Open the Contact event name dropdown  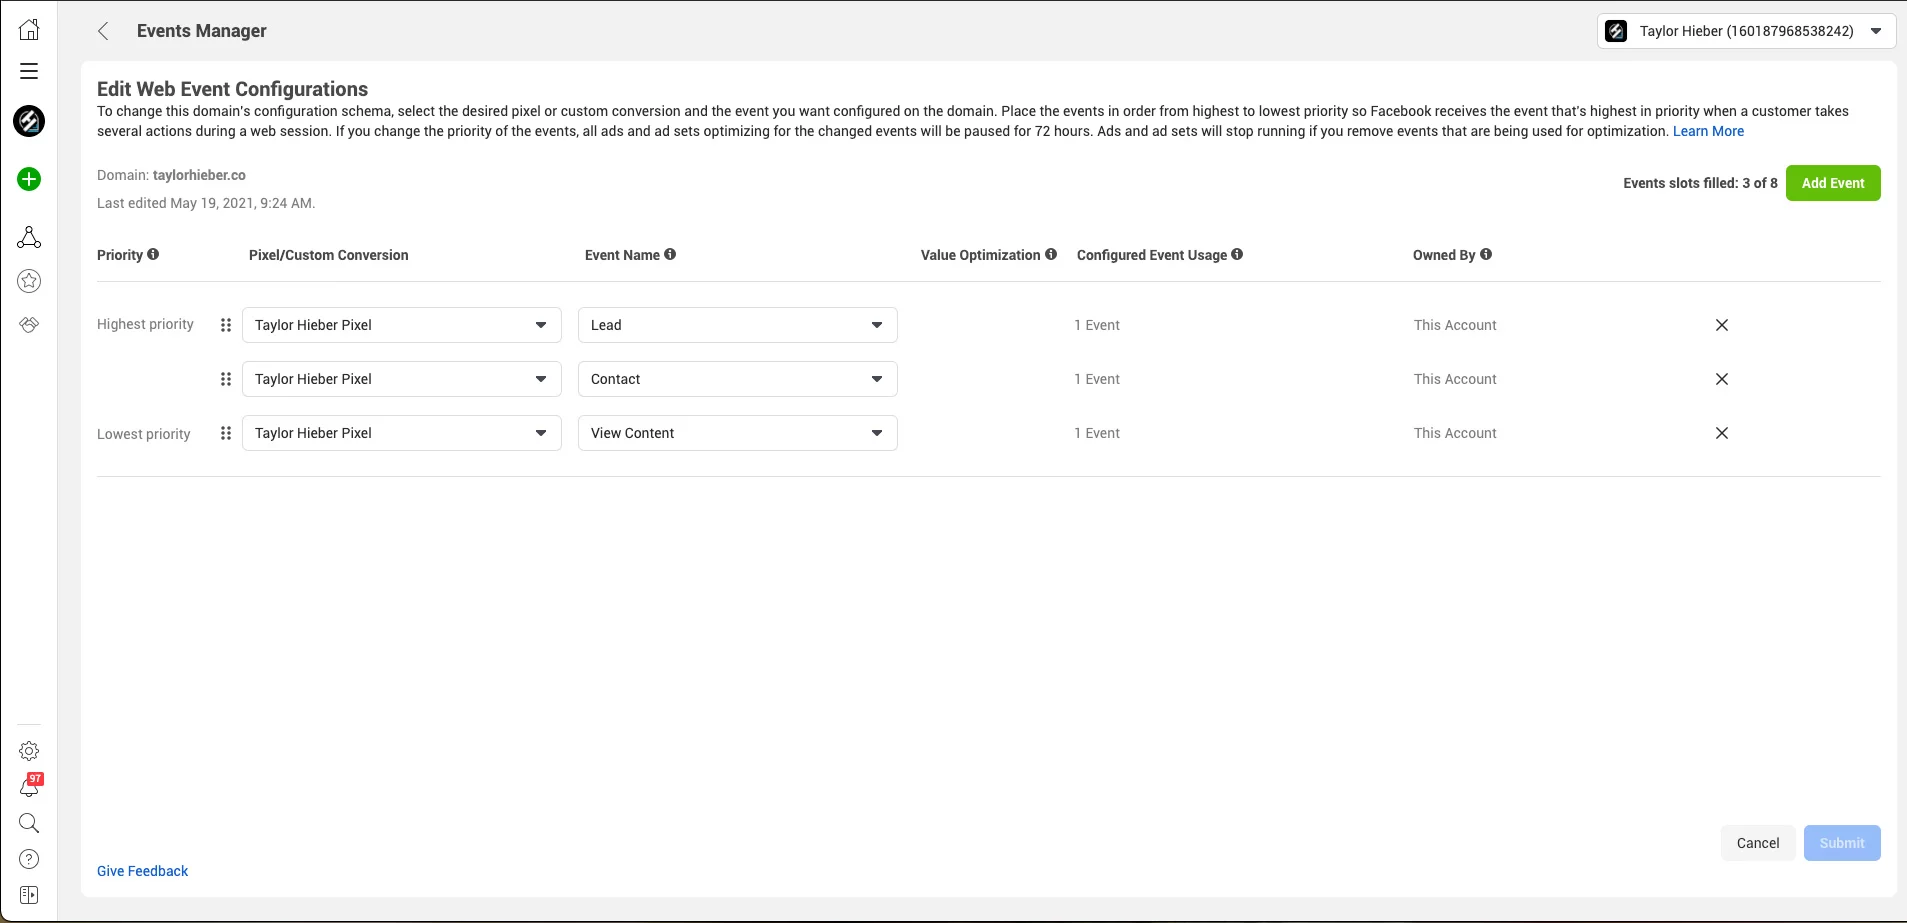point(737,379)
